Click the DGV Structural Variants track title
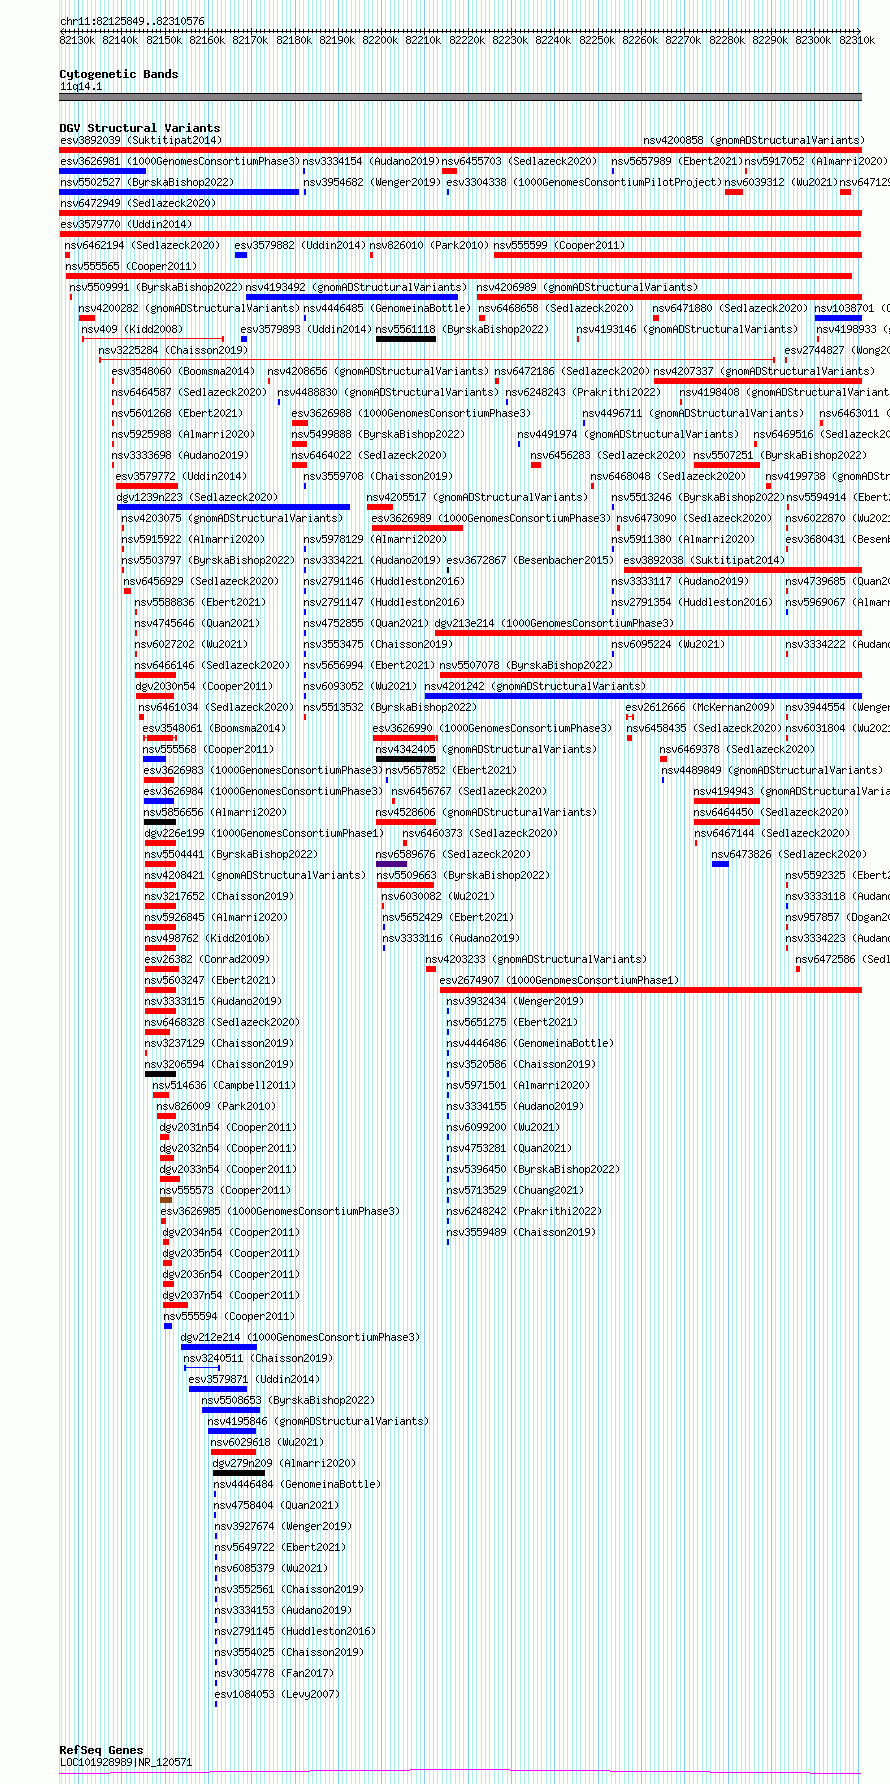Viewport: 890px width, 1784px height. 140,128
